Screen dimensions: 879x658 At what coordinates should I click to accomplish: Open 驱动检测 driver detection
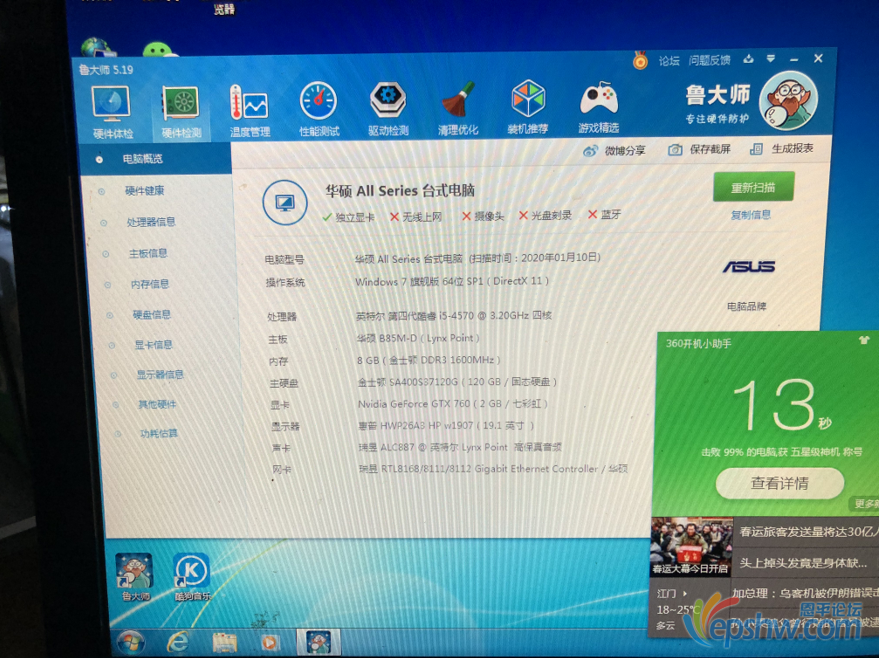coord(388,109)
